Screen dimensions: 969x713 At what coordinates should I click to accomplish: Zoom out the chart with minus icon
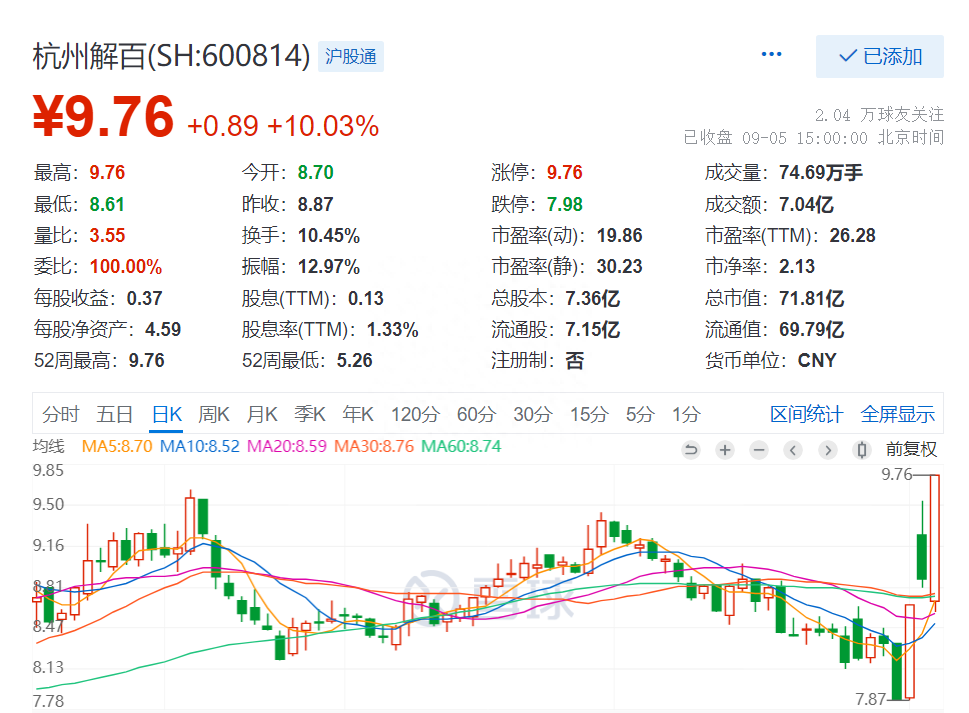coord(759,450)
